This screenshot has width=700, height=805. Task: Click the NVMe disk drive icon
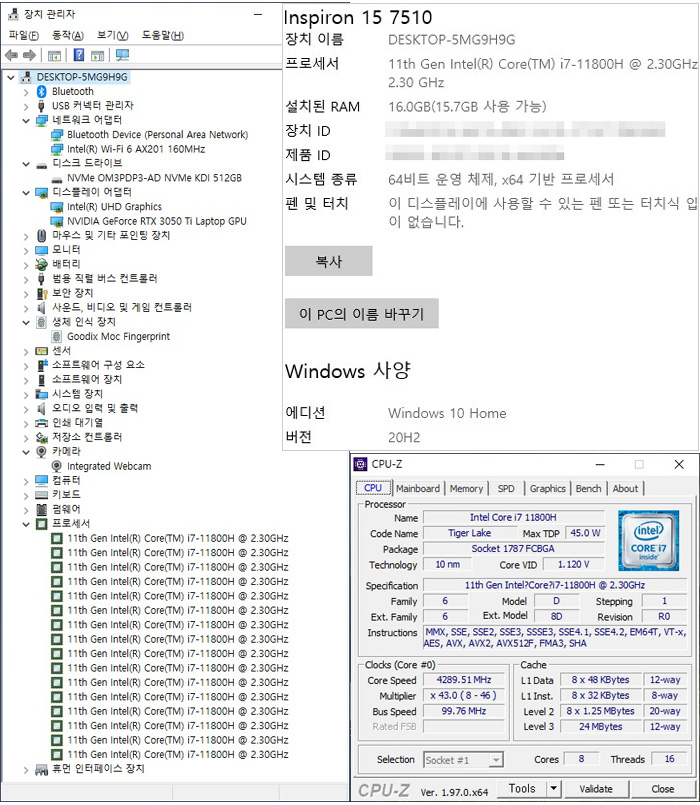(x=57, y=179)
